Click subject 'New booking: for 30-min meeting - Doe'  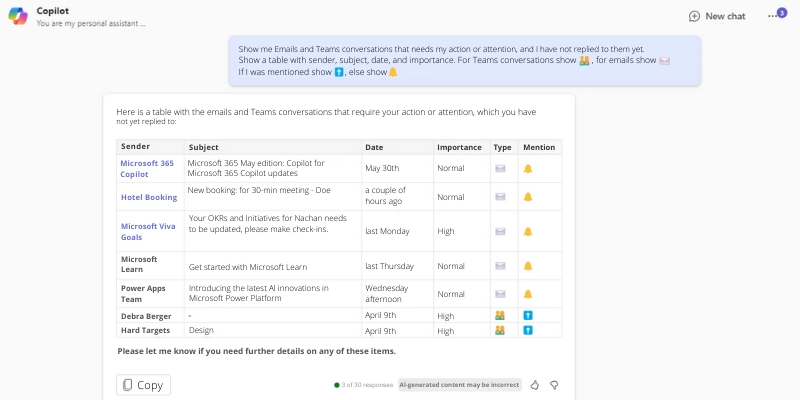[x=259, y=190]
